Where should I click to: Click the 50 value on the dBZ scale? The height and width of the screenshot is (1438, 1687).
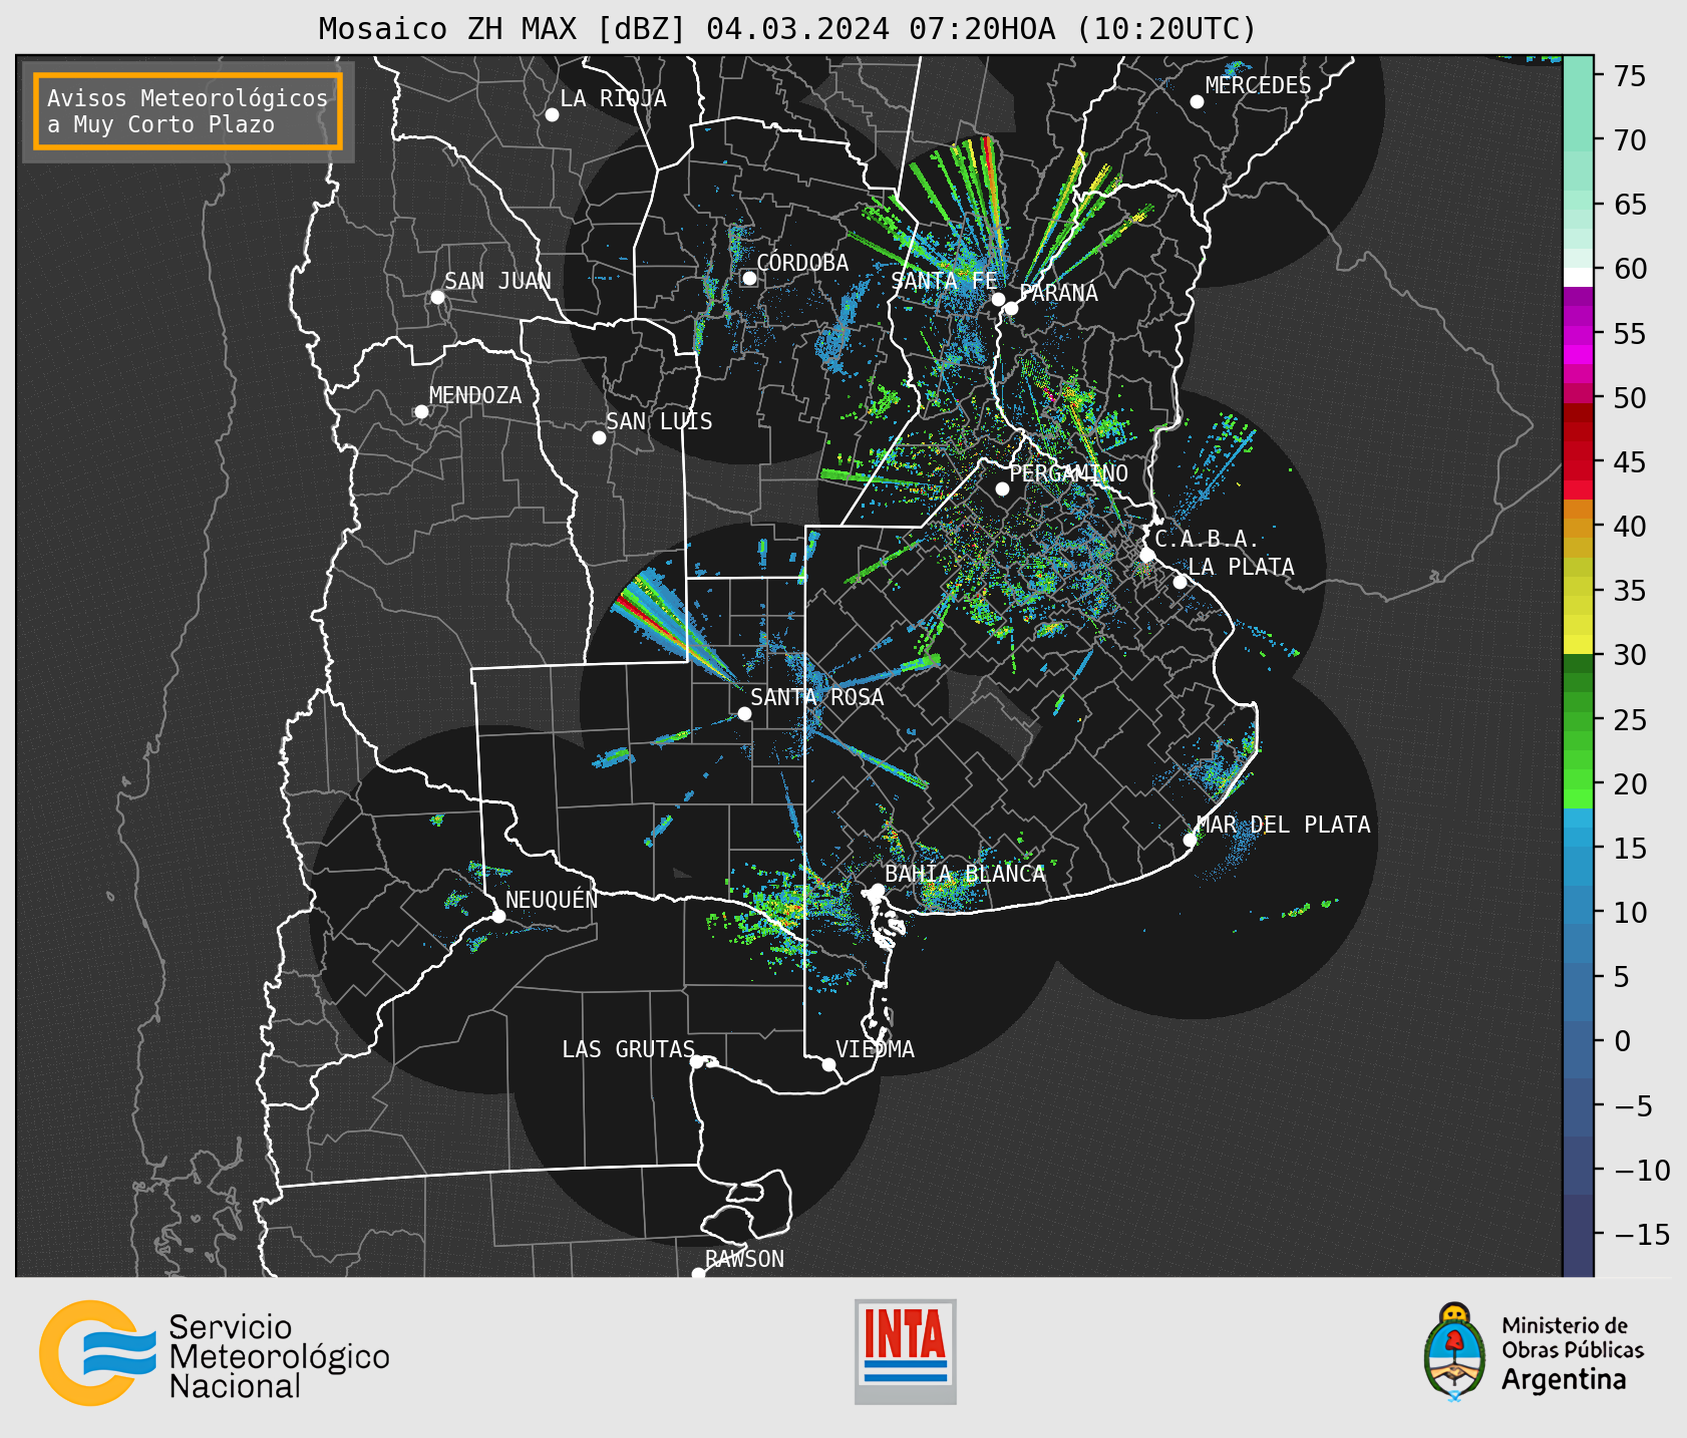pyautogui.click(x=1628, y=398)
